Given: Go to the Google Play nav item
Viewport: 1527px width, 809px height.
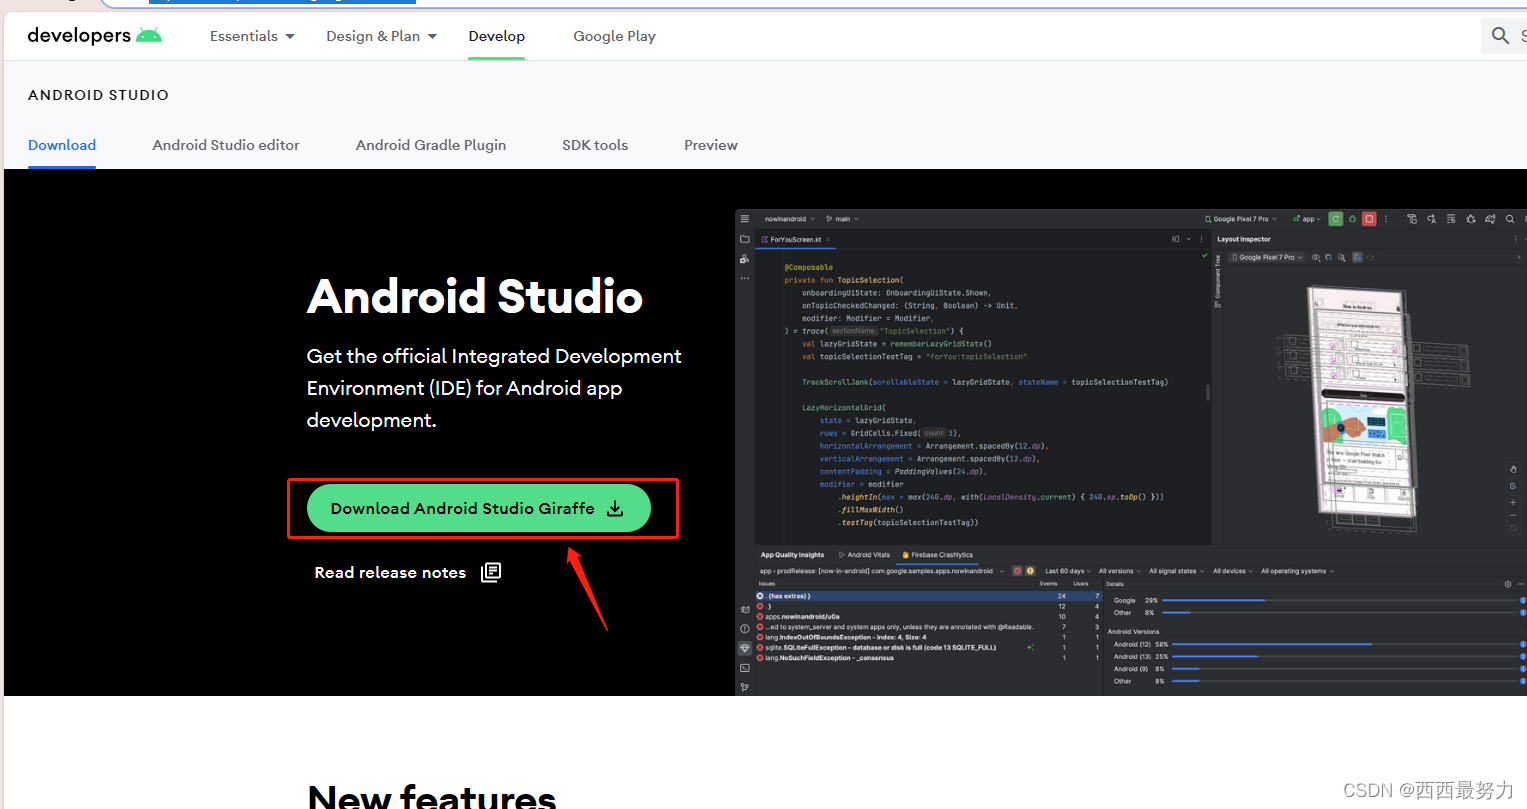Looking at the screenshot, I should click(x=614, y=36).
